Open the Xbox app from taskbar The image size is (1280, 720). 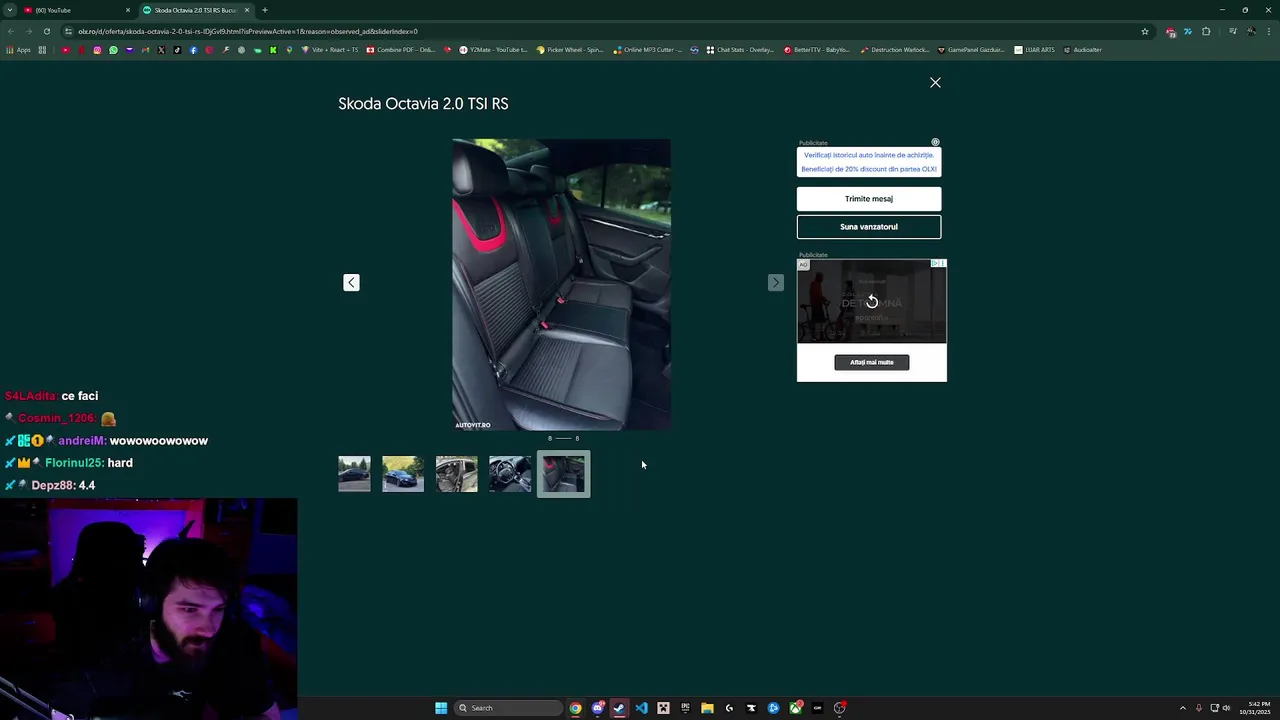pos(795,708)
